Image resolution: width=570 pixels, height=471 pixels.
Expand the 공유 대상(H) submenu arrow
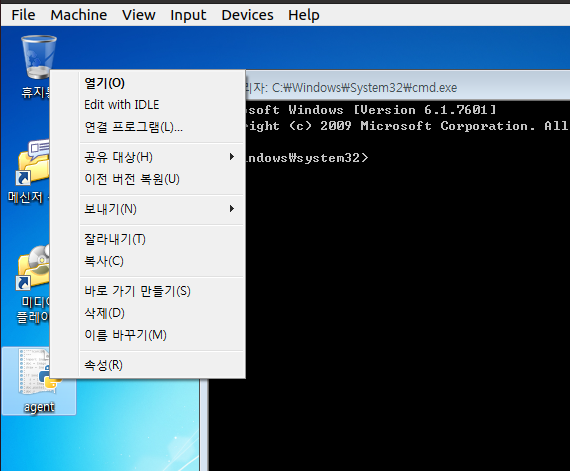(x=232, y=157)
